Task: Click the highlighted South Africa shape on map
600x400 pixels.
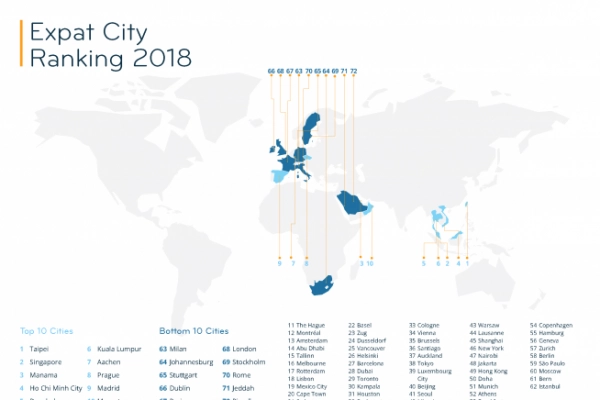Action: click(x=321, y=286)
